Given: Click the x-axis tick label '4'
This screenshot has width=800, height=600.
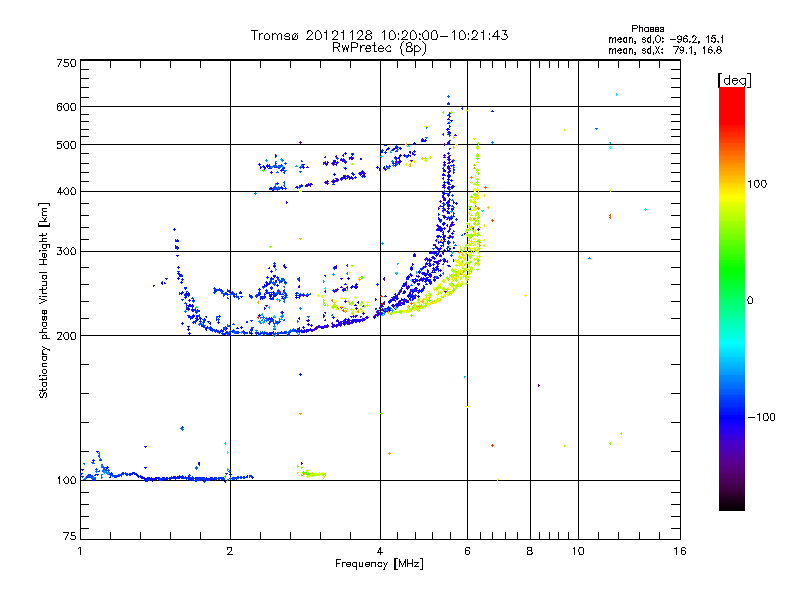Looking at the screenshot, I should pyautogui.click(x=380, y=551).
